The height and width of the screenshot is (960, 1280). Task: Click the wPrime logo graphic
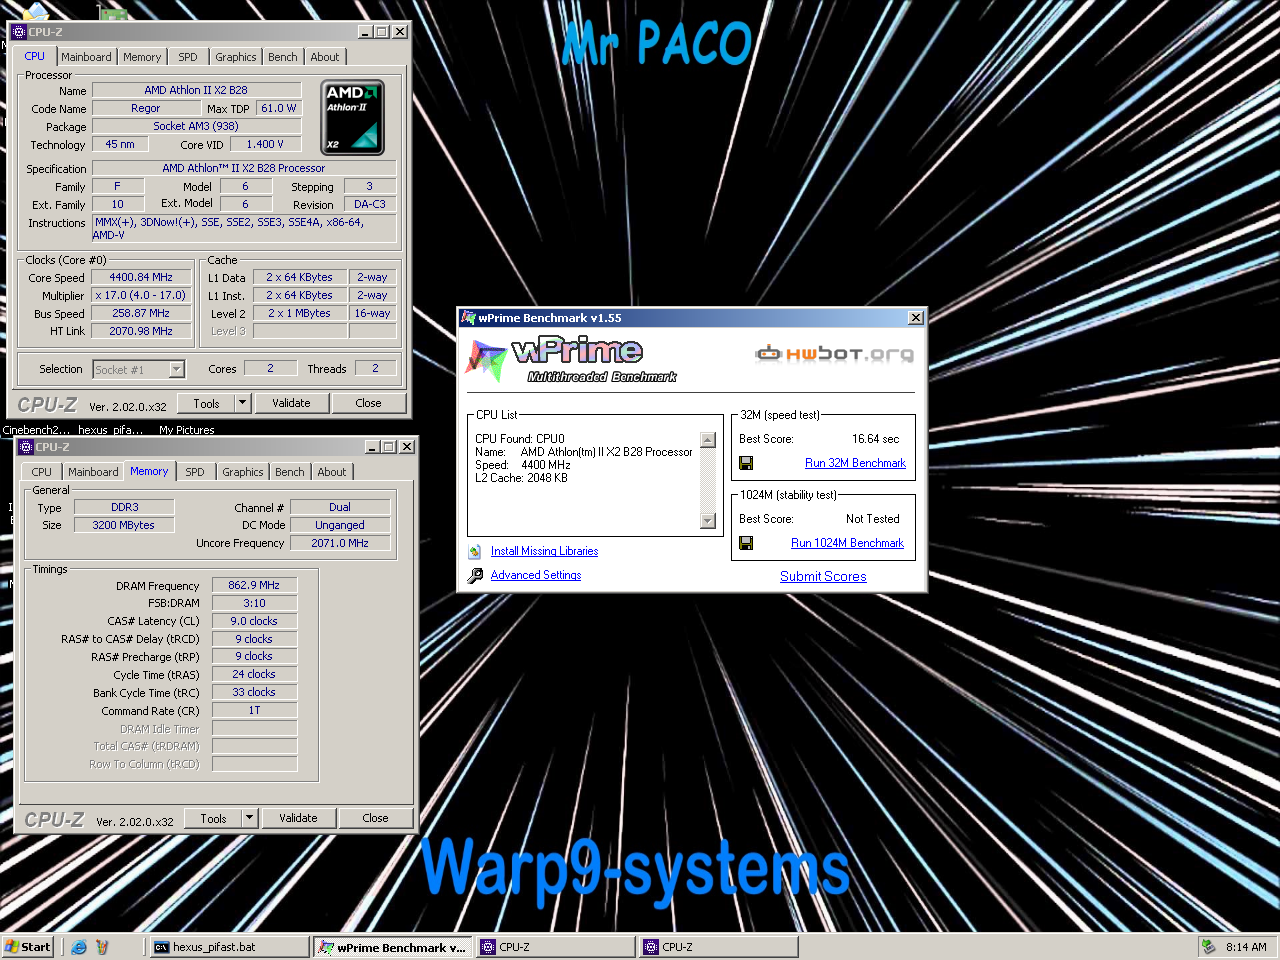[x=573, y=361]
